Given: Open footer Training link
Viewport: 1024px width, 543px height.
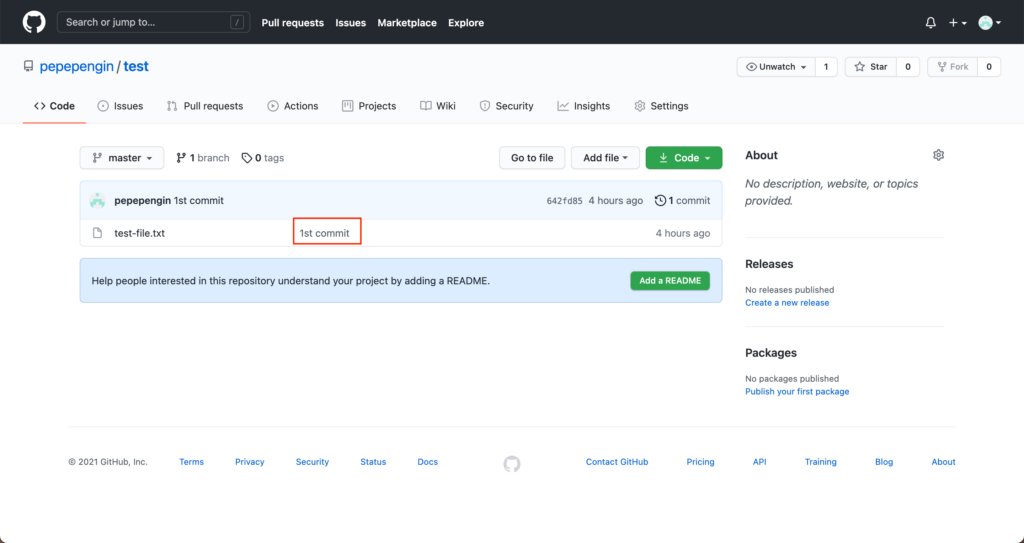Looking at the screenshot, I should click(820, 462).
